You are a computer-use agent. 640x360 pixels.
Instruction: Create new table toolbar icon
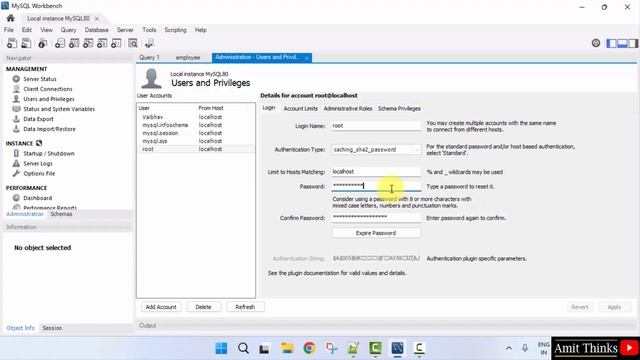pos(74,43)
